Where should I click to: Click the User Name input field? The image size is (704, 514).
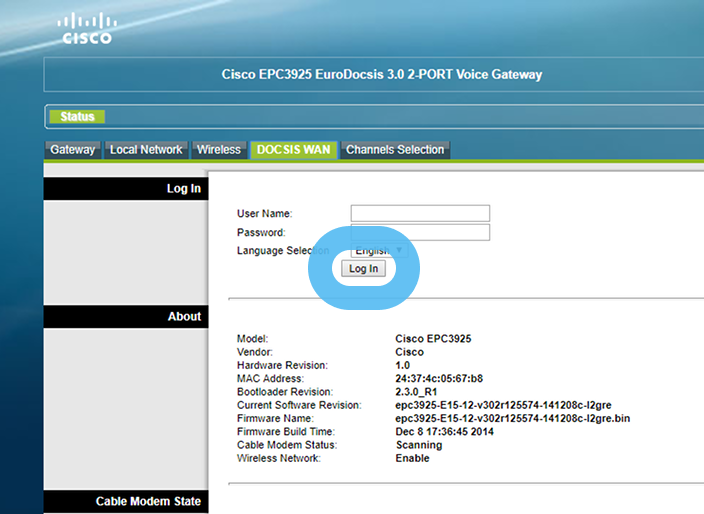point(420,213)
